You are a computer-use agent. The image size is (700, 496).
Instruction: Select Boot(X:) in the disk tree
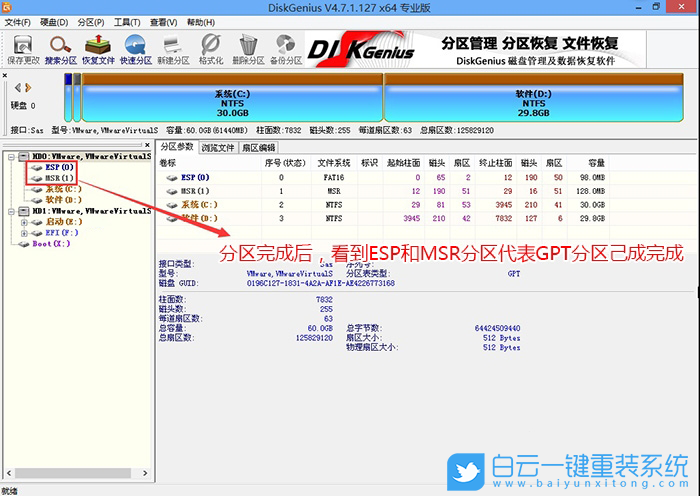pos(51,244)
